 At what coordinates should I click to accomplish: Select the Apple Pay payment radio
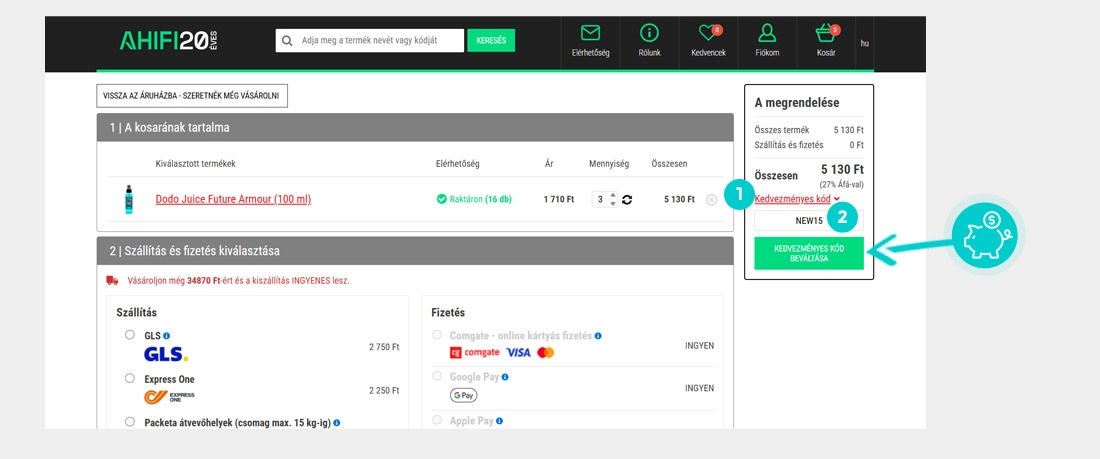[437, 420]
